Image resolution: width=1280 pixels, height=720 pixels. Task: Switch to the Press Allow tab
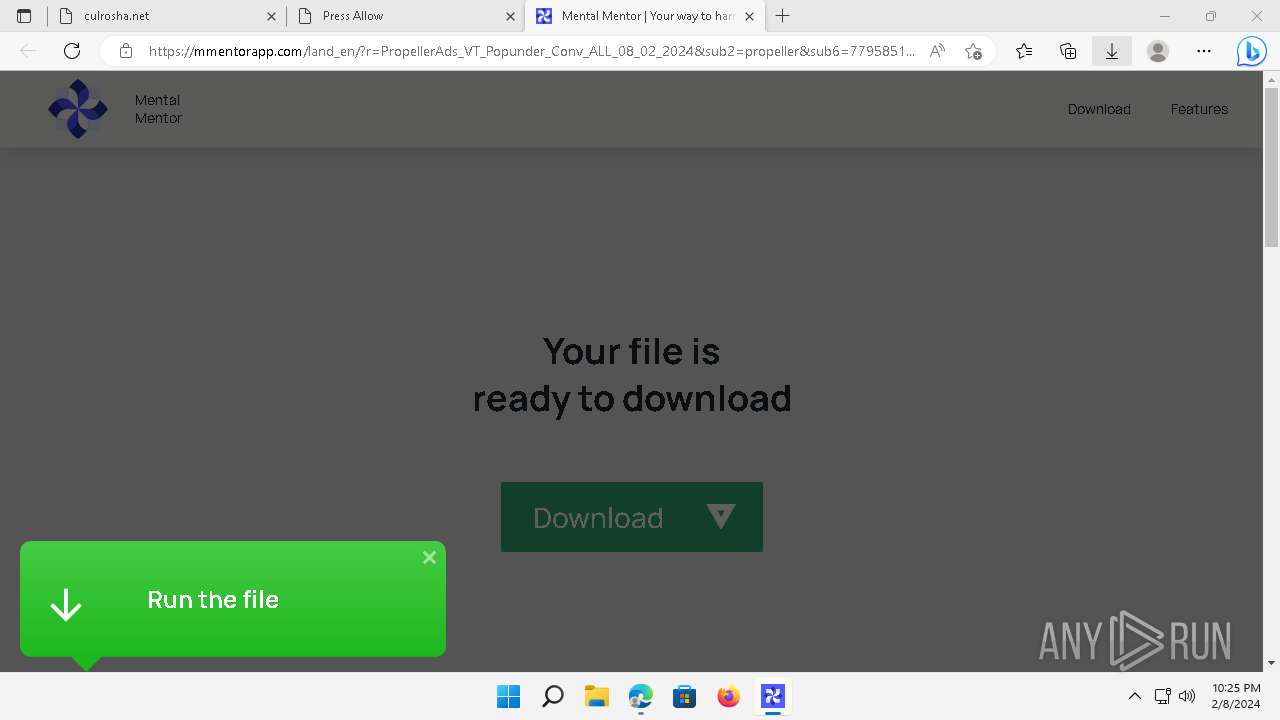point(405,16)
